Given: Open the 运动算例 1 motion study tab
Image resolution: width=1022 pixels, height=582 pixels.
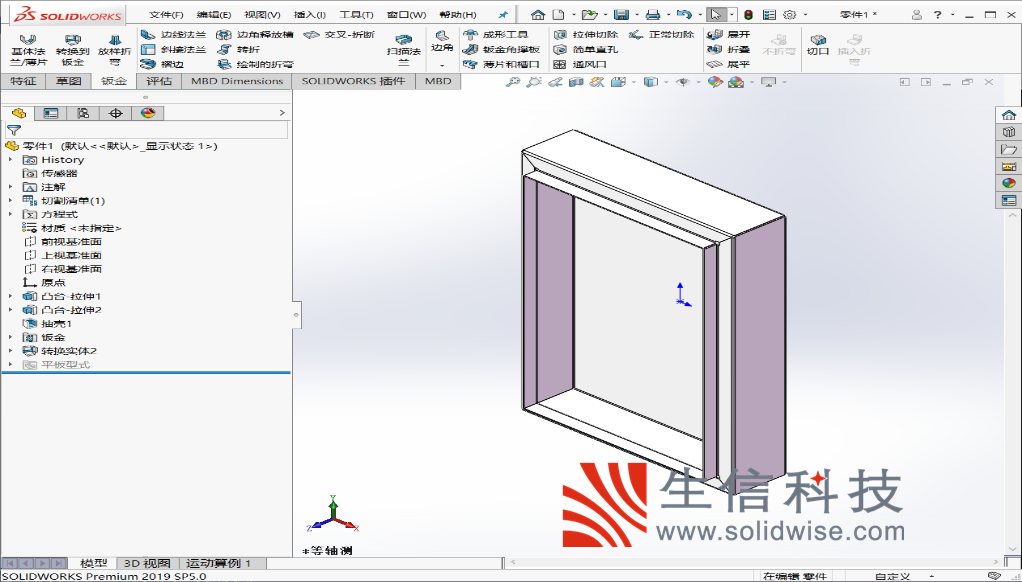Looking at the screenshot, I should (x=218, y=563).
